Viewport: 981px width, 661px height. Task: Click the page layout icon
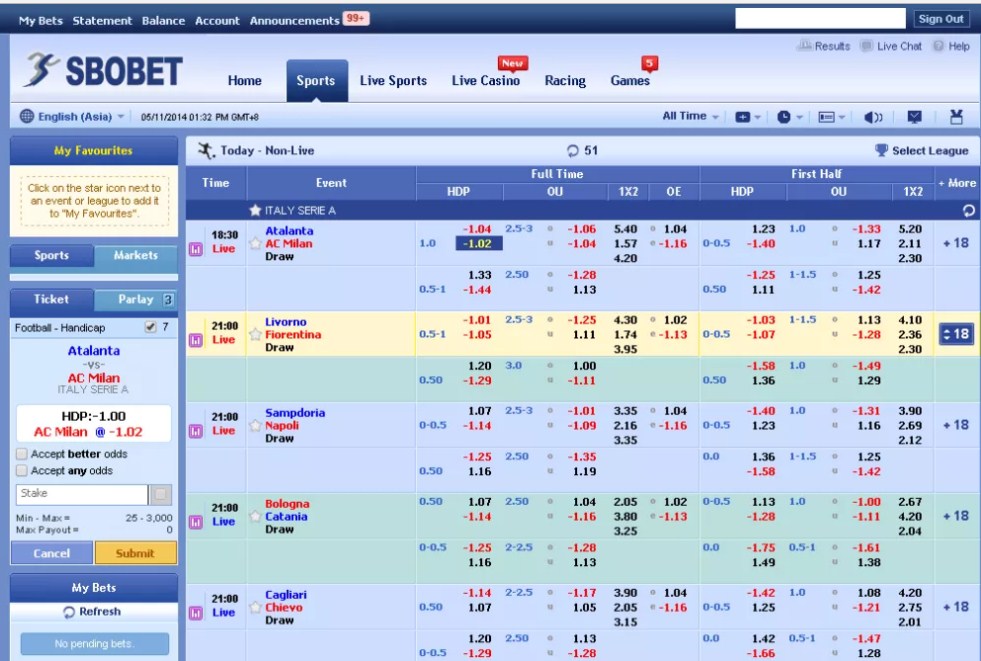click(826, 117)
